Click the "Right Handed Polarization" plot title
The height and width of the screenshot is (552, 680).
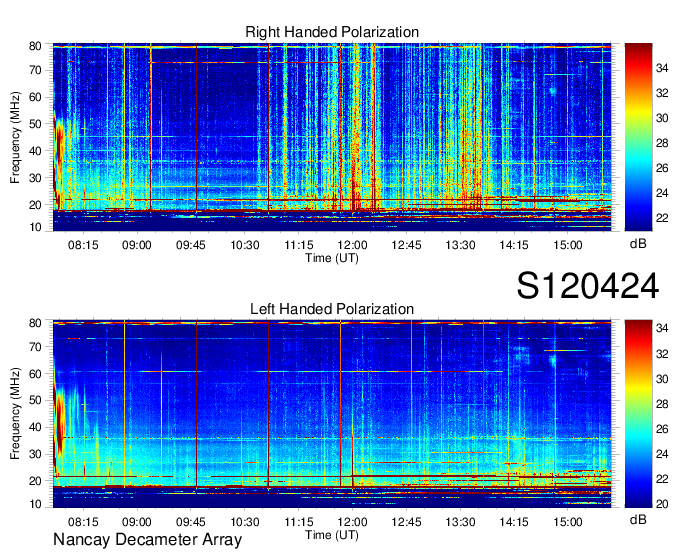coord(332,32)
